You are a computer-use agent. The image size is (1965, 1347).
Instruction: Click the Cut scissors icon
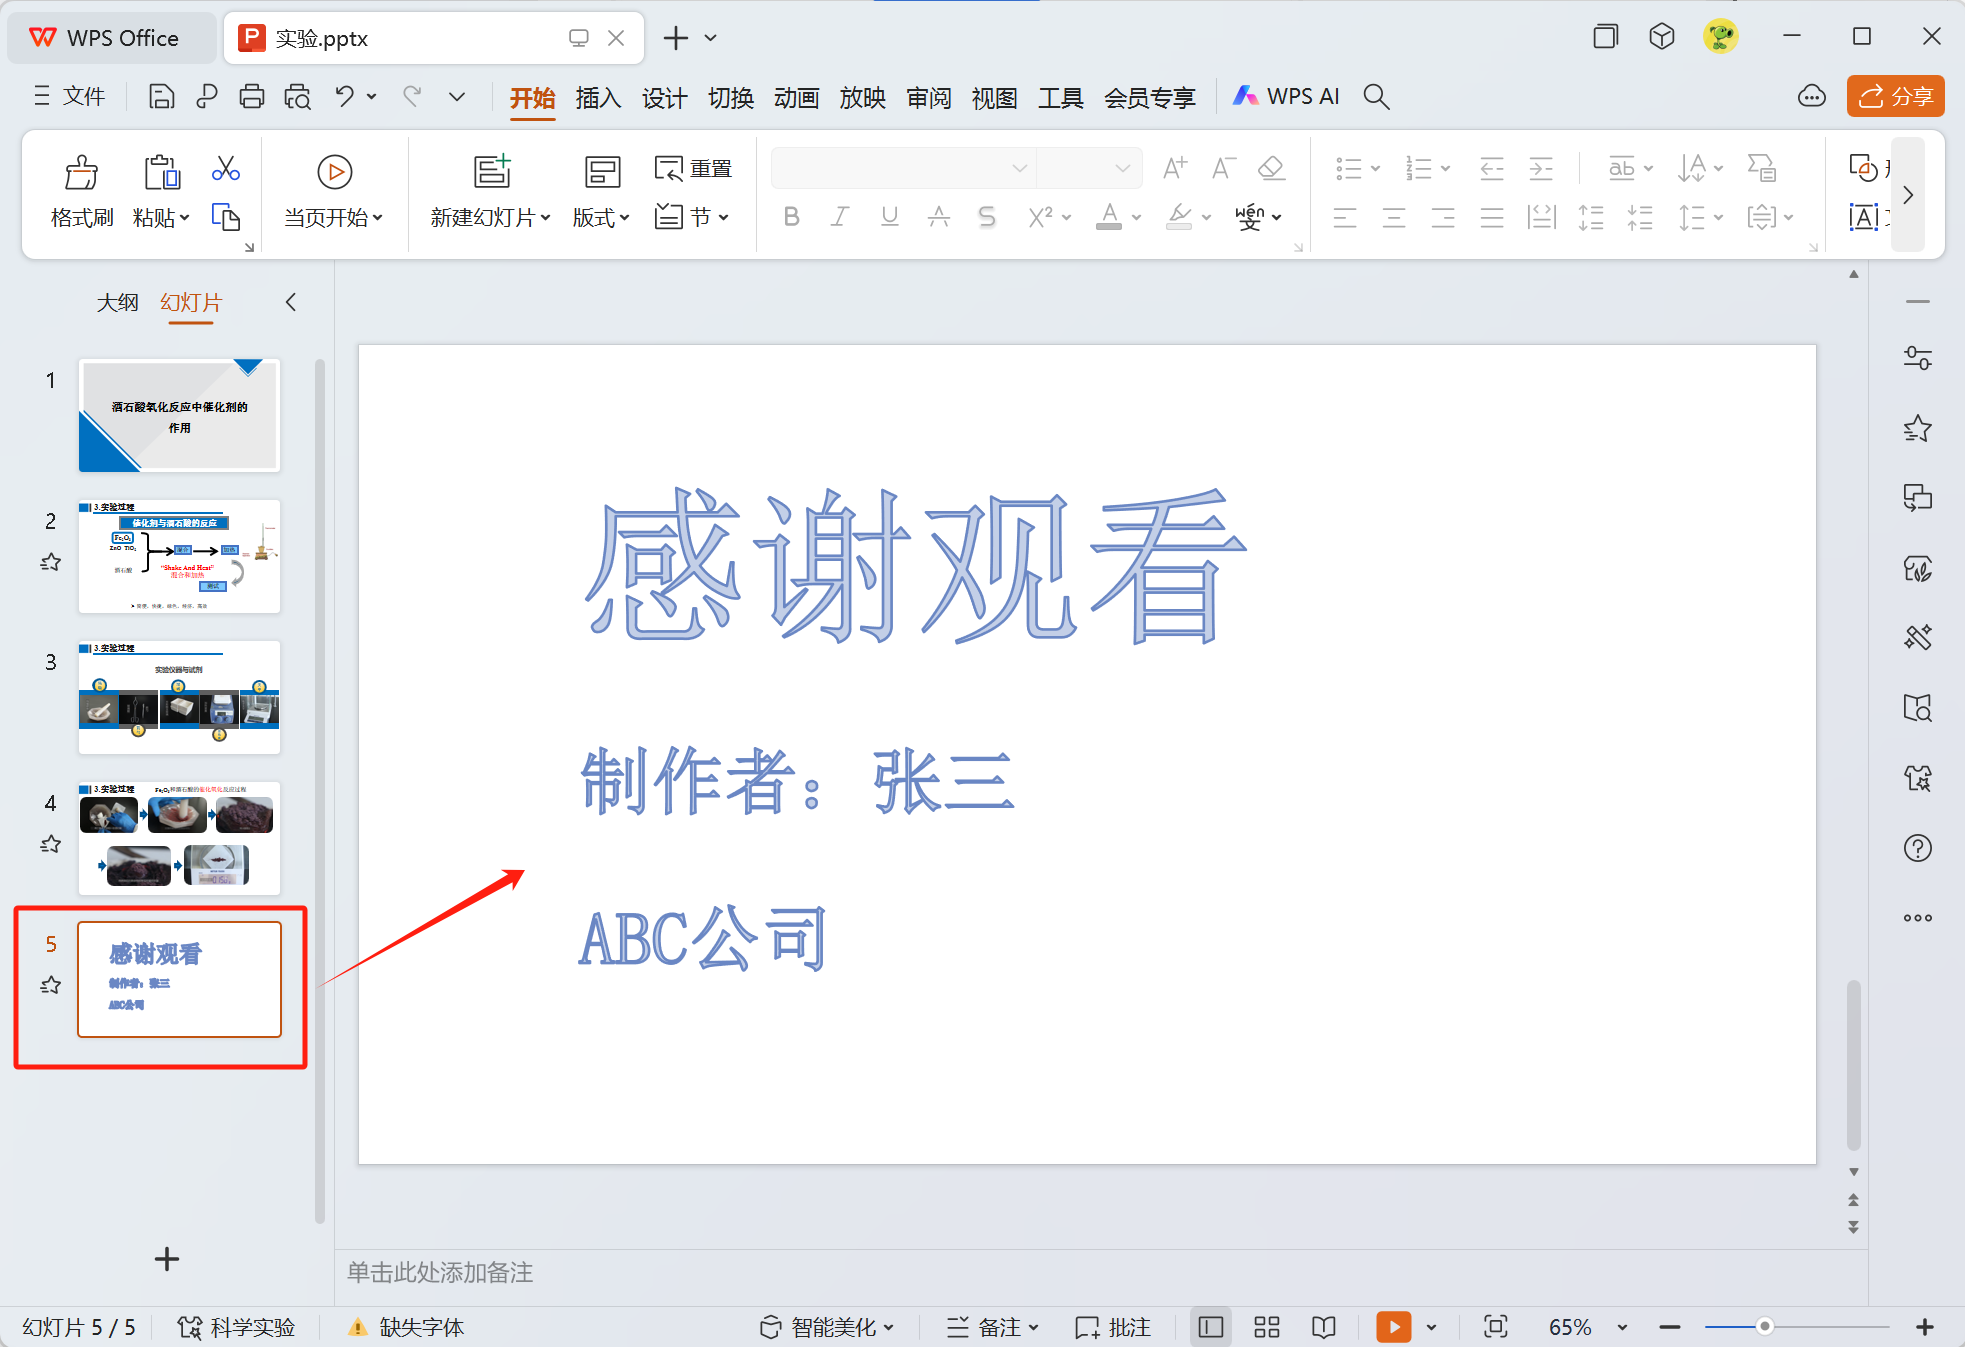(x=225, y=168)
